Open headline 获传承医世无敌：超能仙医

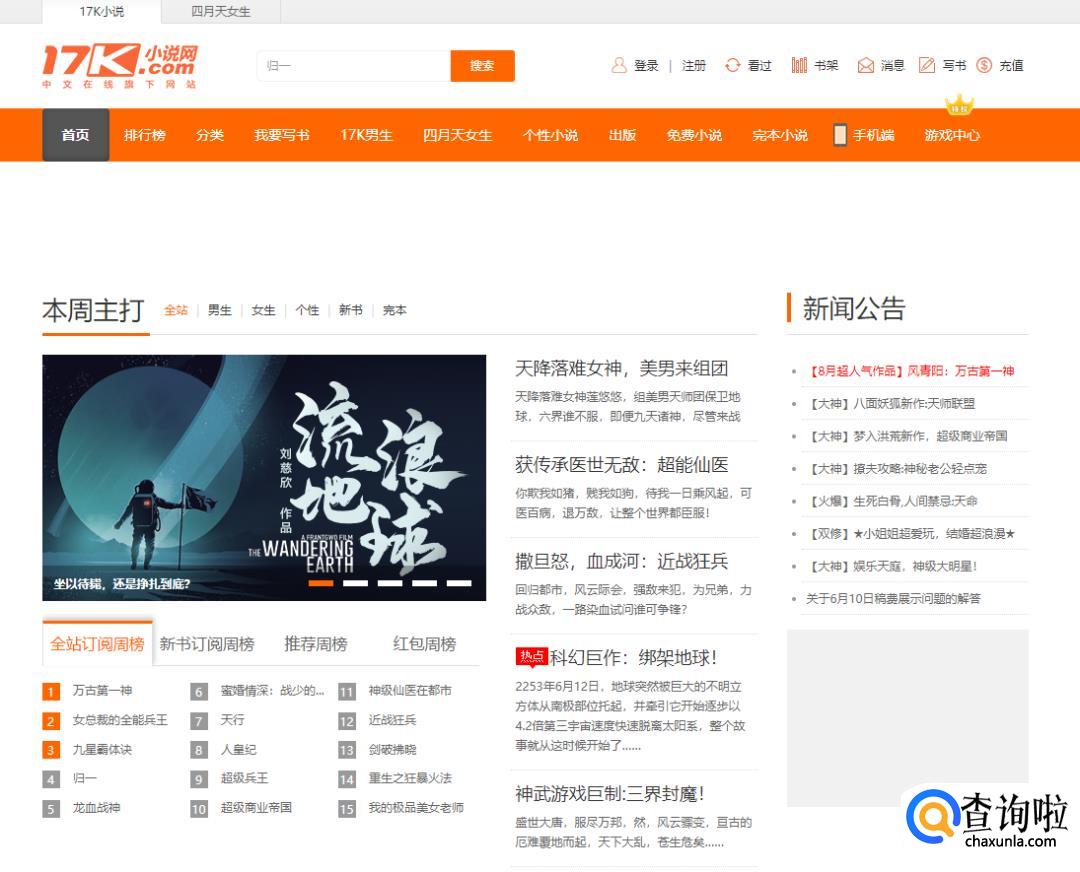(621, 464)
